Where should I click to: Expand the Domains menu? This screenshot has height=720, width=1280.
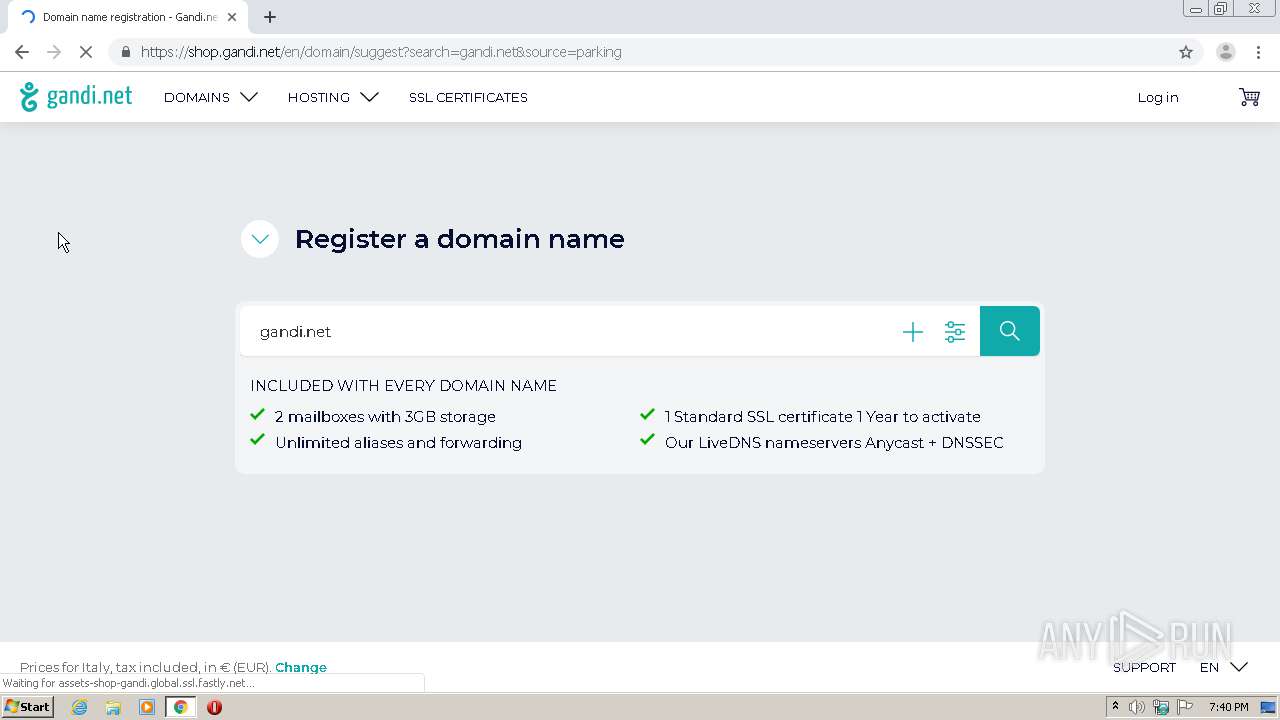point(211,97)
